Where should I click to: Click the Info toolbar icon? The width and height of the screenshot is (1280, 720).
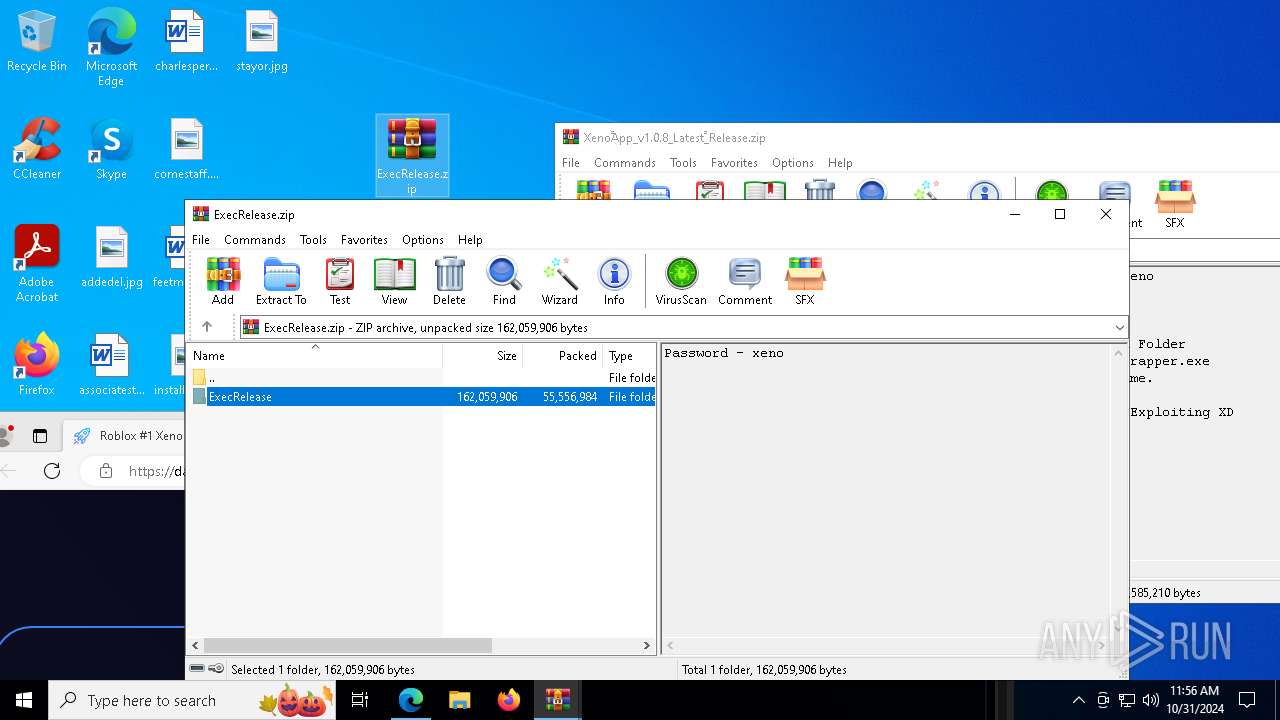[x=614, y=281]
